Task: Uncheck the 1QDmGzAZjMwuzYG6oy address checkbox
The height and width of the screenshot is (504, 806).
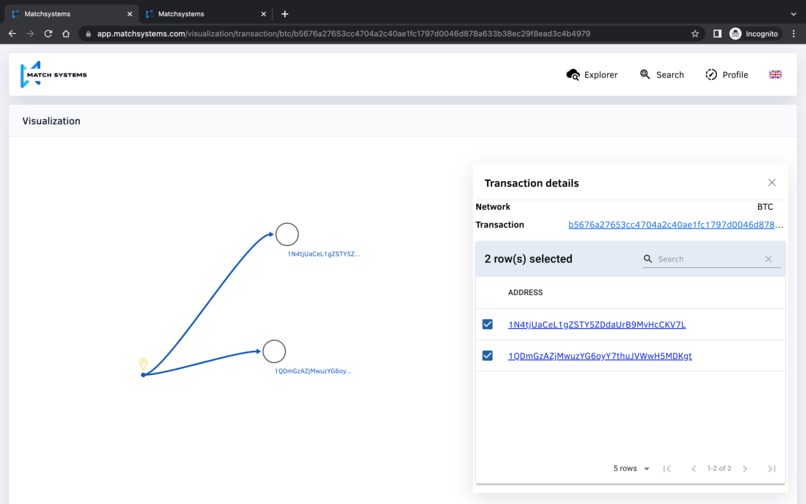Action: click(488, 356)
